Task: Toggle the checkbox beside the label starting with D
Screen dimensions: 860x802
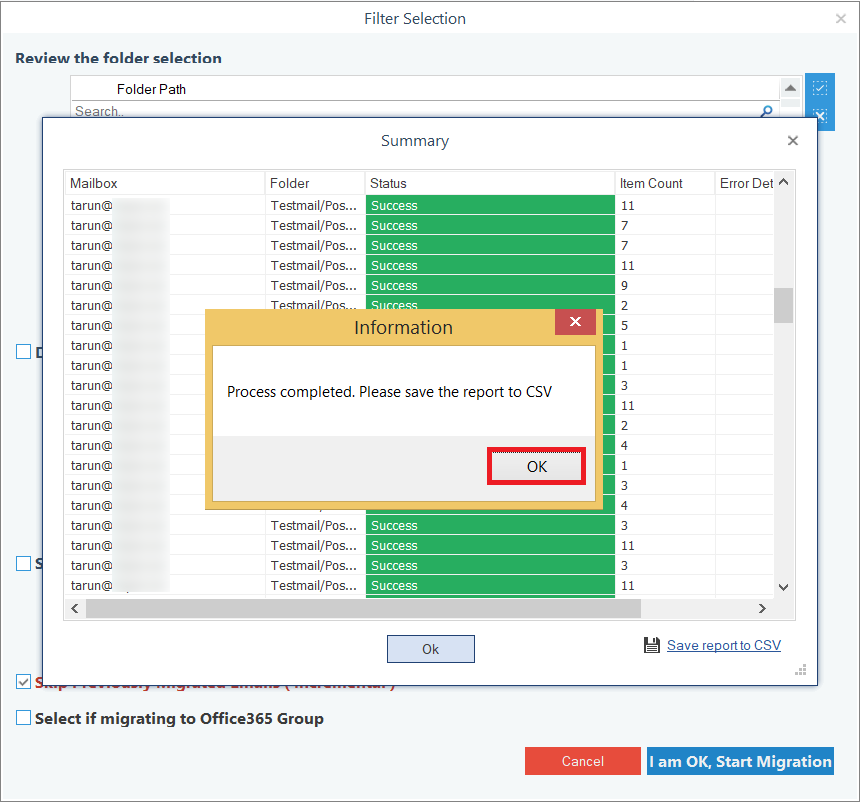Action: [x=24, y=351]
